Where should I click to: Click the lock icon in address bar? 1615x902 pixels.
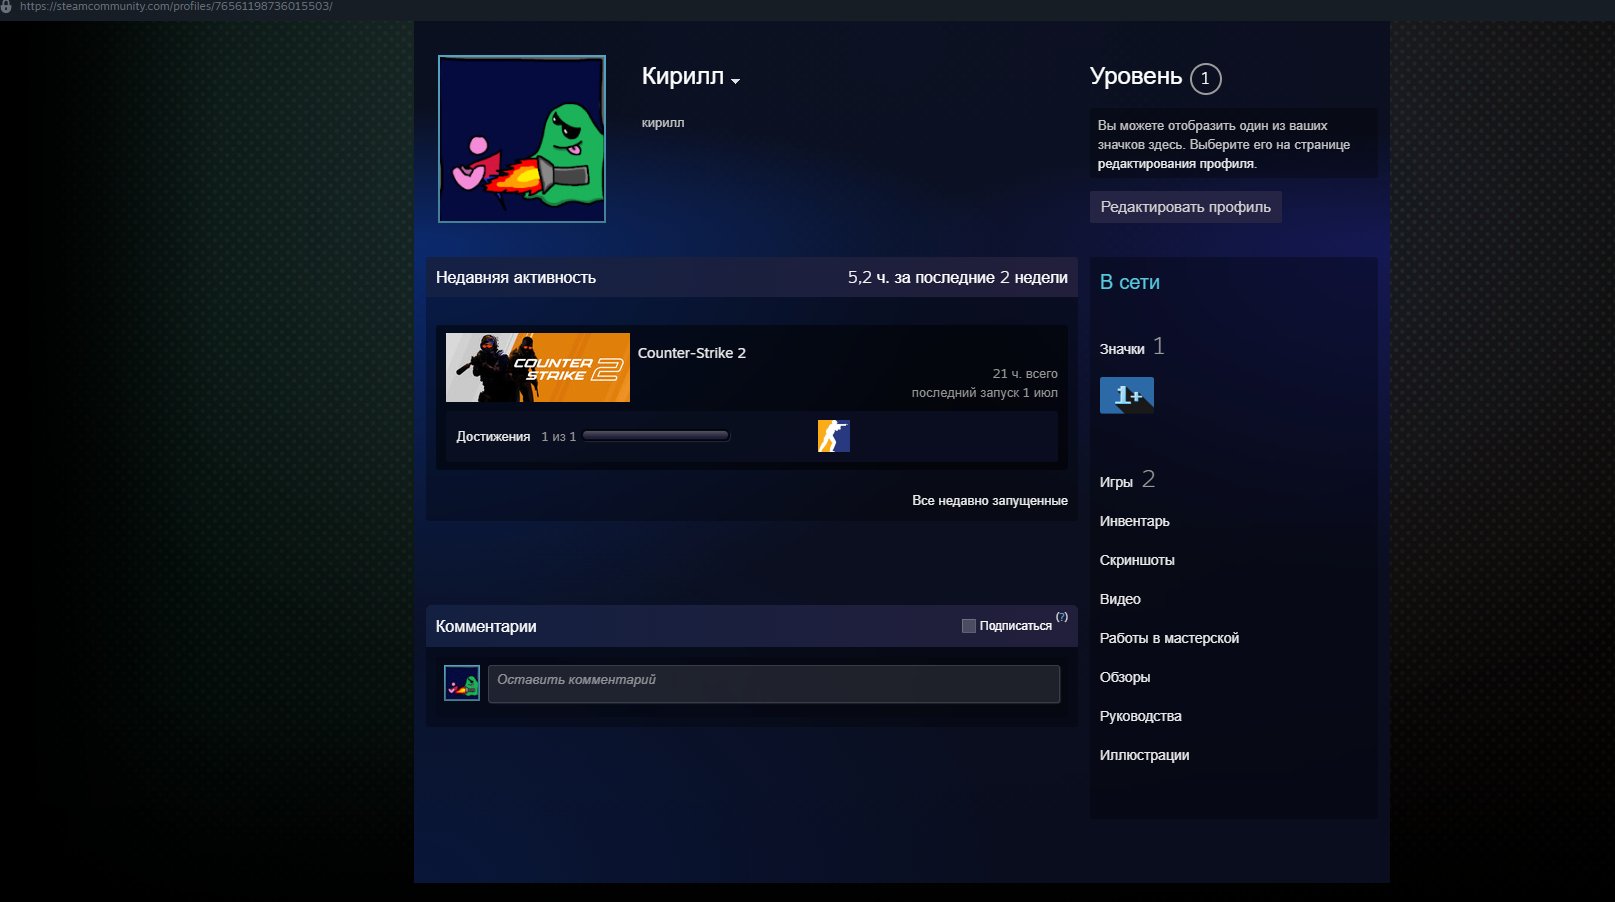[6, 7]
